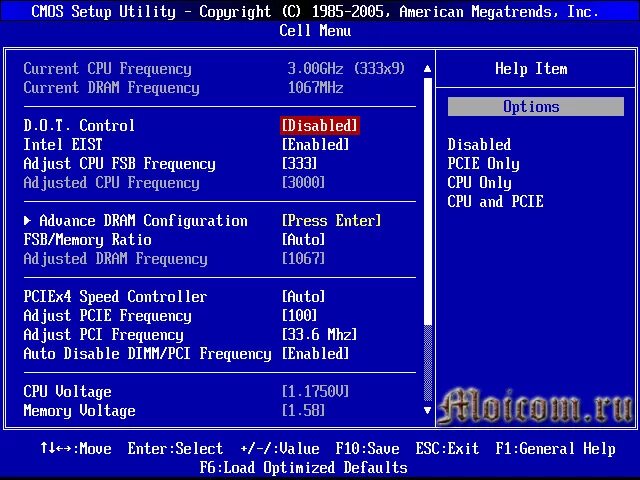640x480 pixels.
Task: Click Adjusted DRAM Frequency [1067] value
Action: (303, 259)
